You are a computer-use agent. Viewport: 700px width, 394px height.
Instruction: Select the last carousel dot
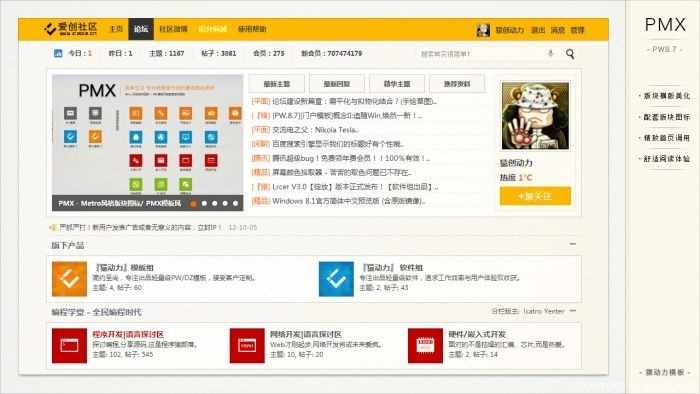tap(235, 203)
